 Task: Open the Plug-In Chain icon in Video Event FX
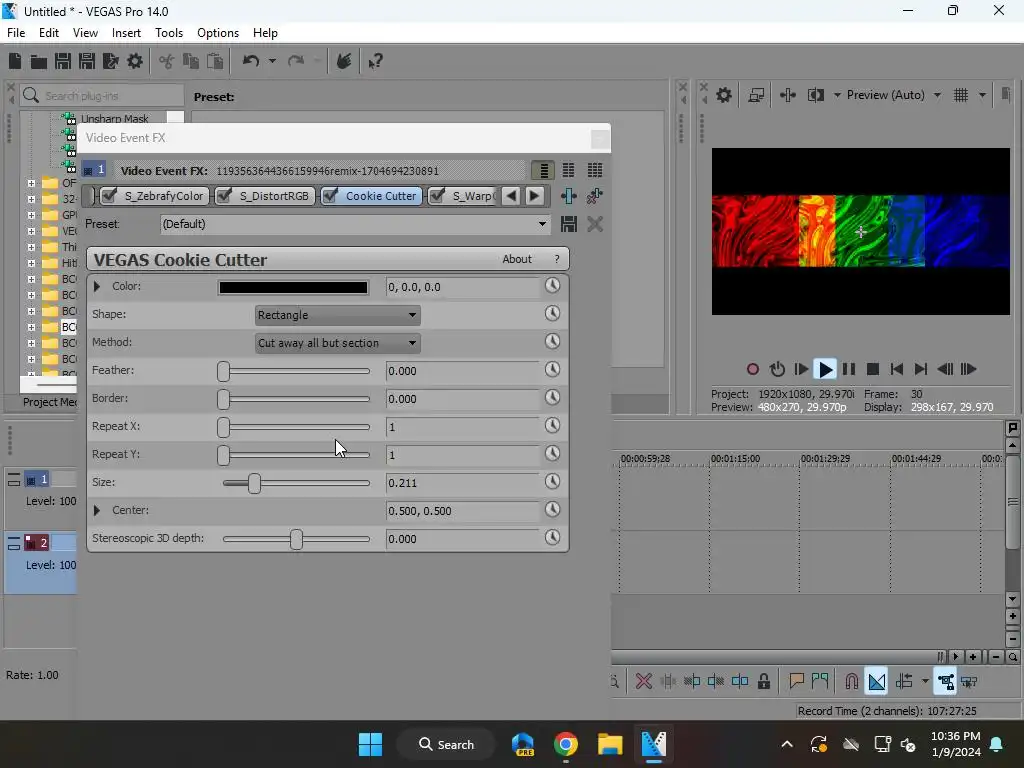568,196
